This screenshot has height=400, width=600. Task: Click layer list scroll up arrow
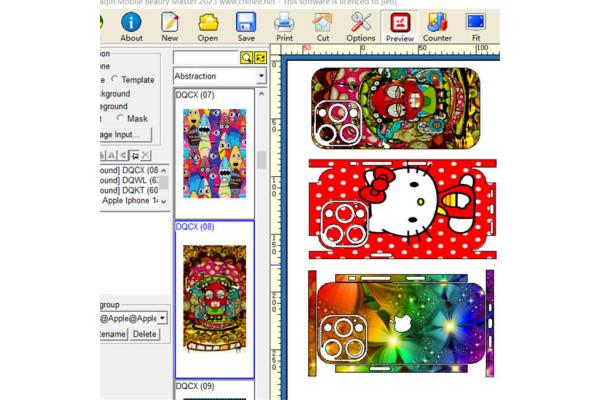[x=164, y=170]
